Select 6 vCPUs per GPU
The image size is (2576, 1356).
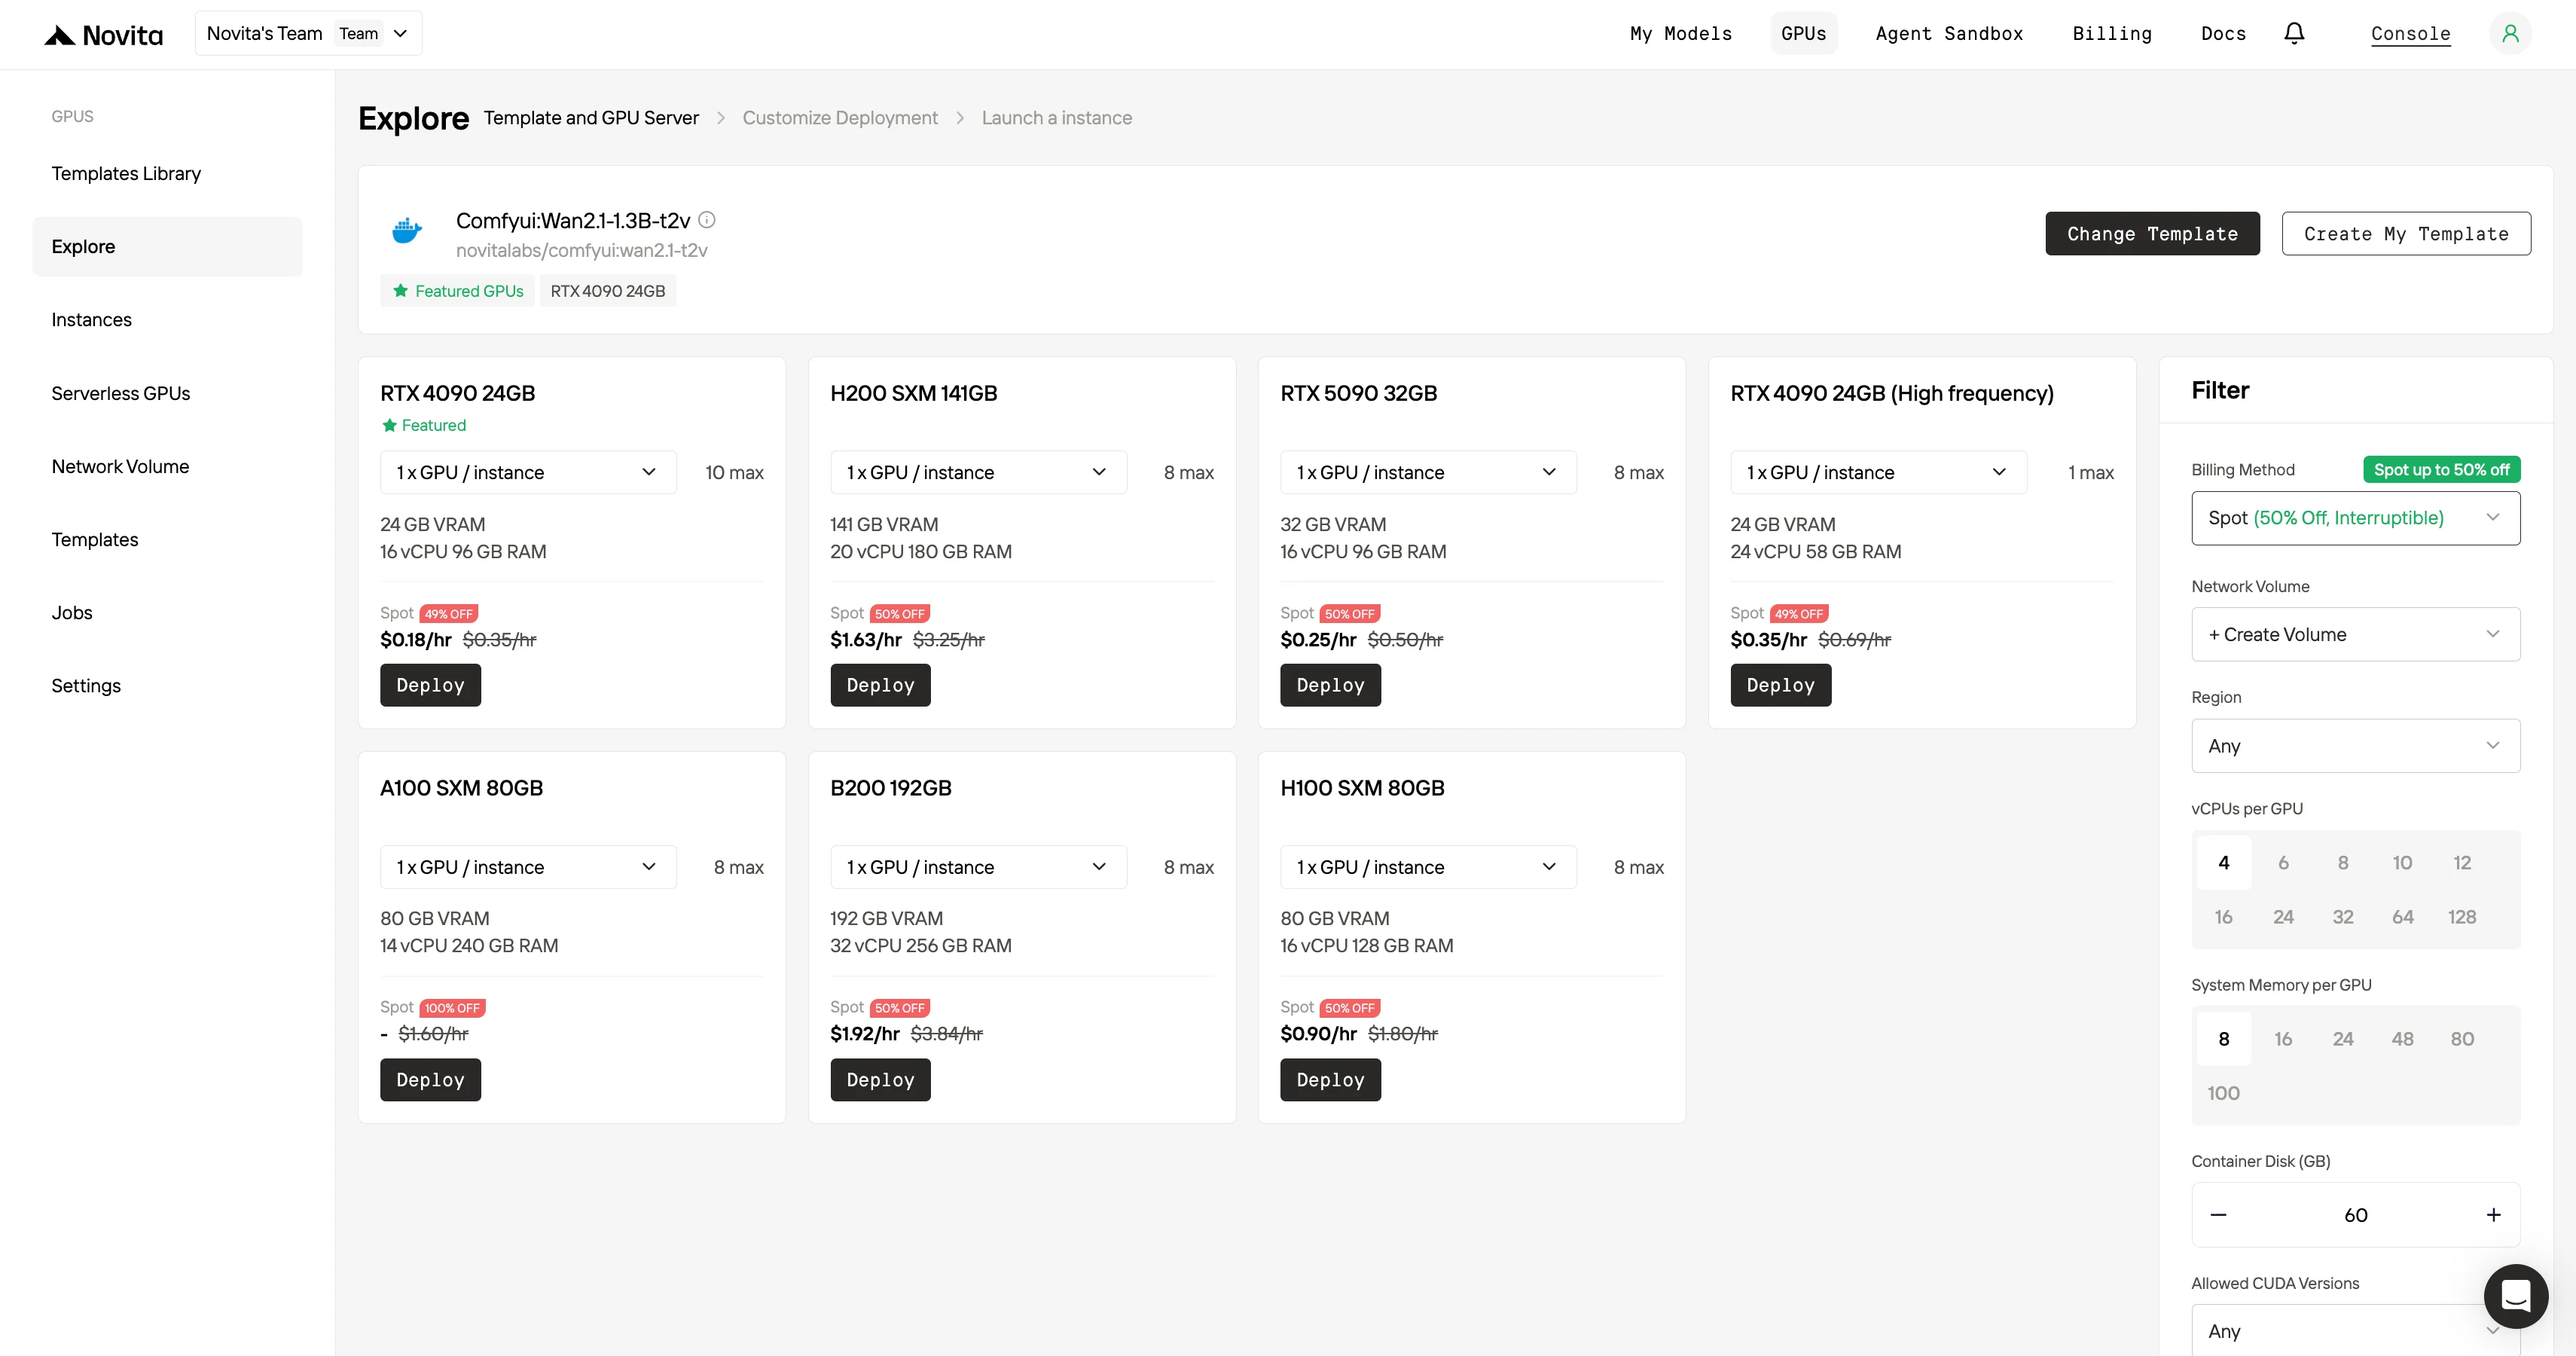tap(2283, 863)
